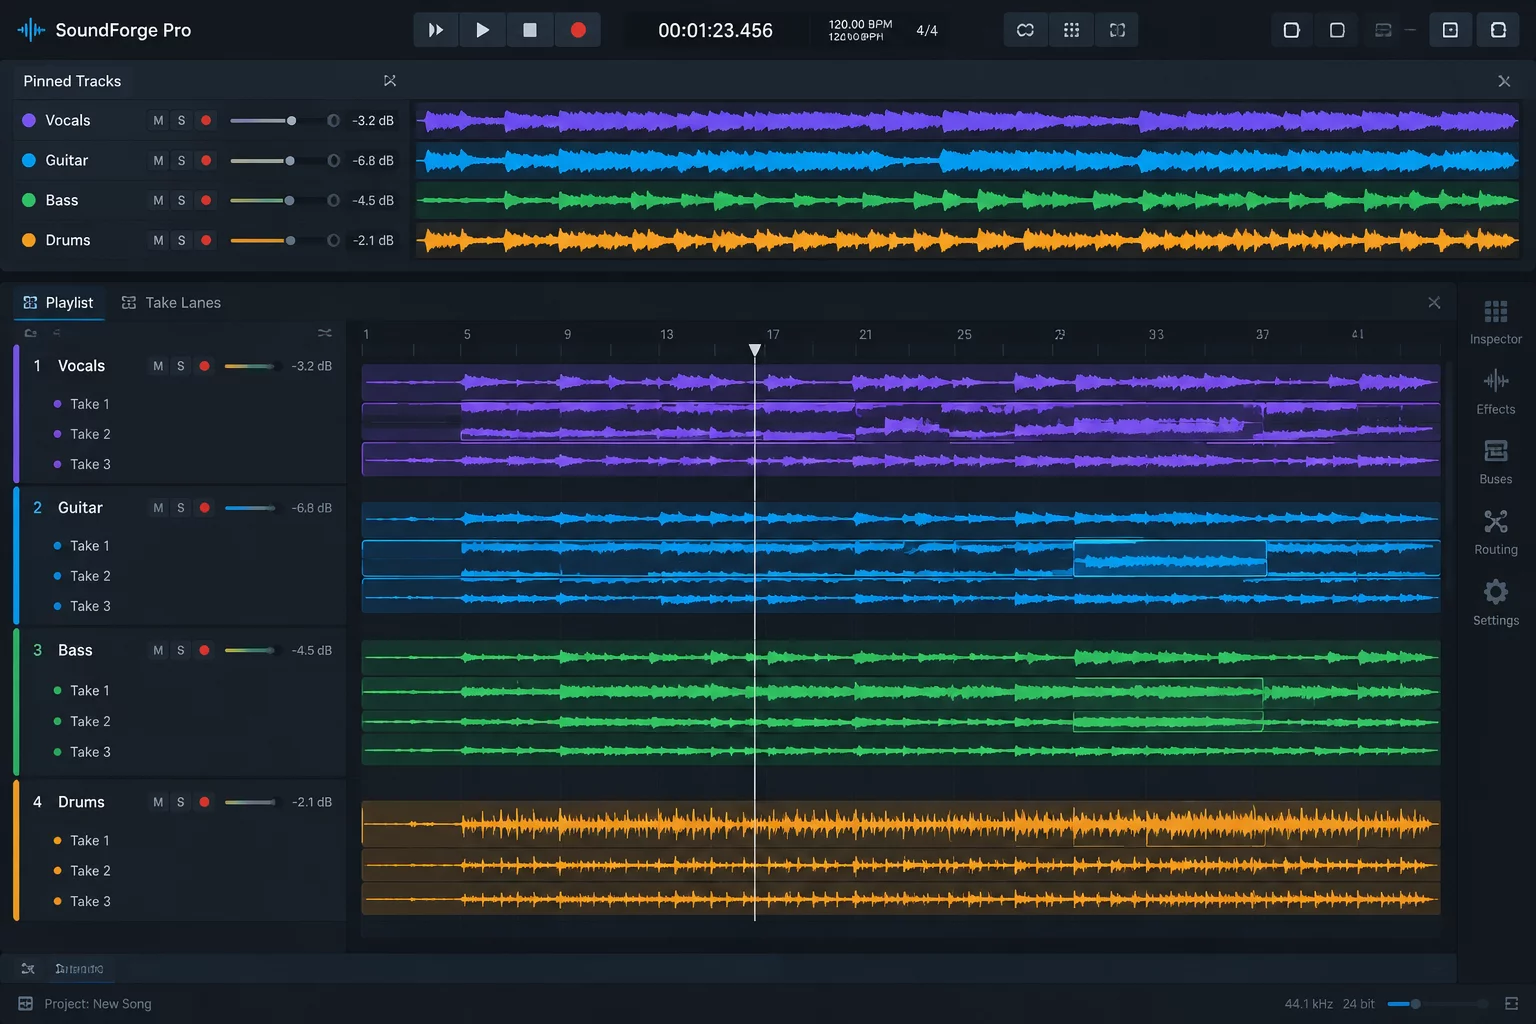Image resolution: width=1536 pixels, height=1024 pixels.
Task: Switch to the Take Lanes tab
Action: click(171, 303)
